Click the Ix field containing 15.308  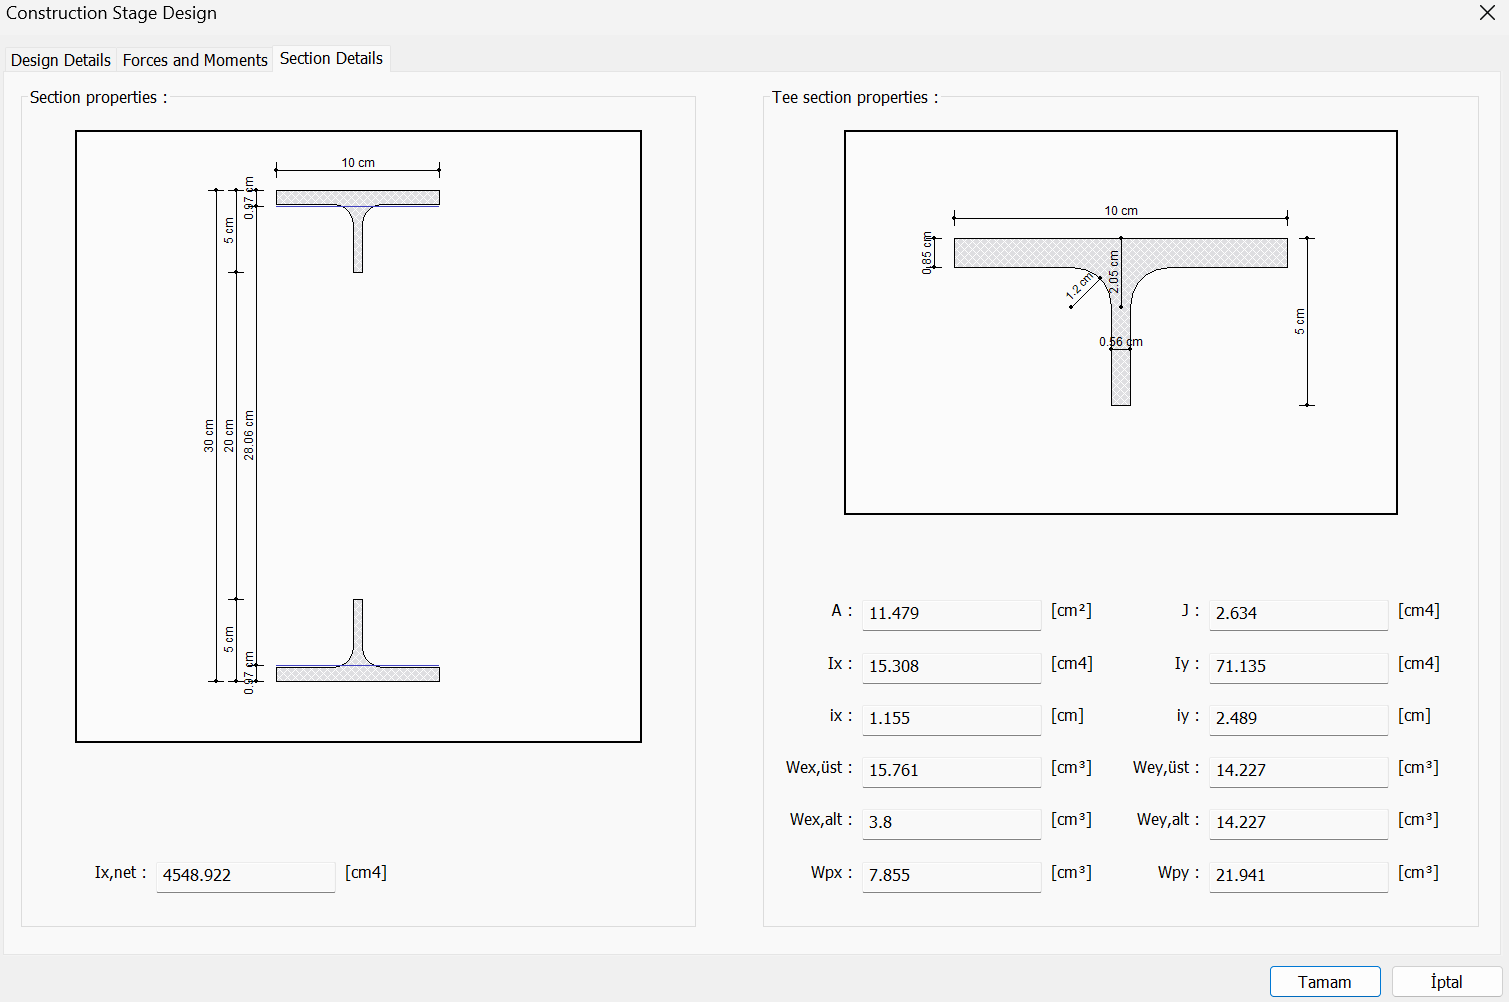(951, 667)
